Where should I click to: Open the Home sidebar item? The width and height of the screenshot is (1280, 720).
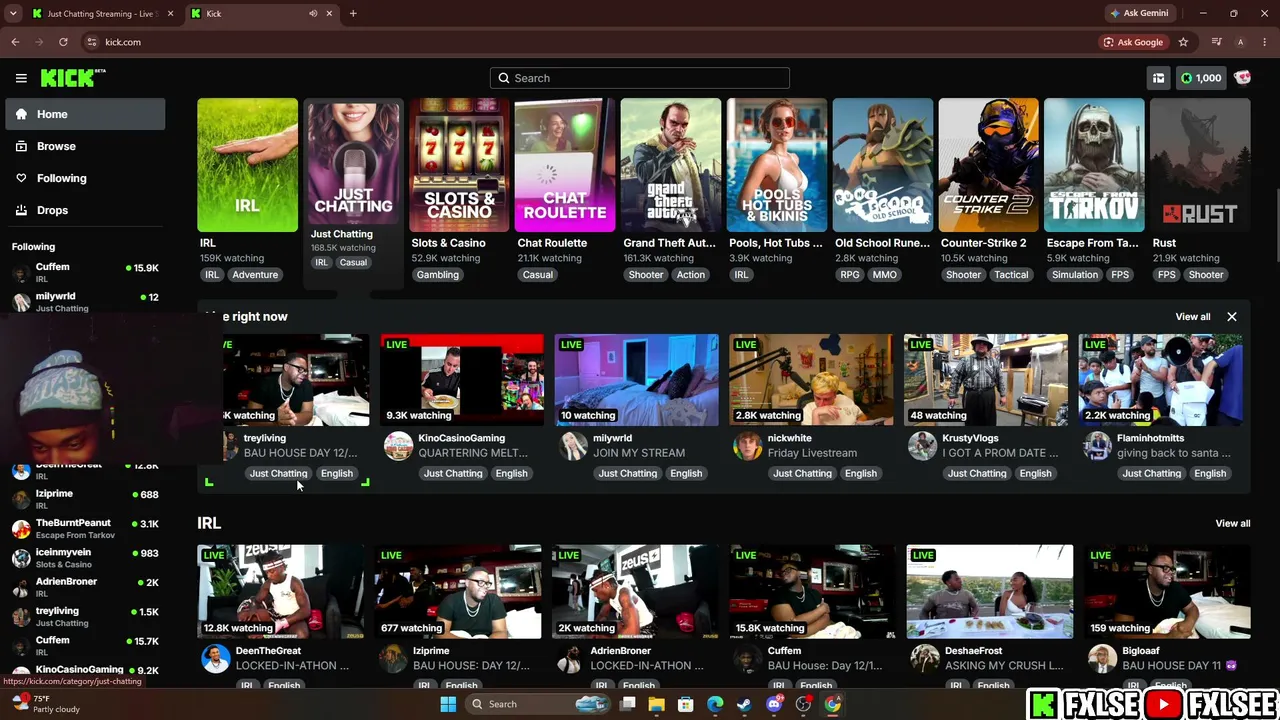coord(85,114)
